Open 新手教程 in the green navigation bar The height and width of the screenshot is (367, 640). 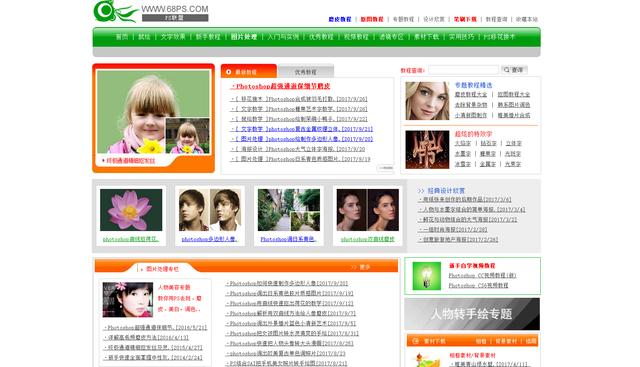coord(208,37)
